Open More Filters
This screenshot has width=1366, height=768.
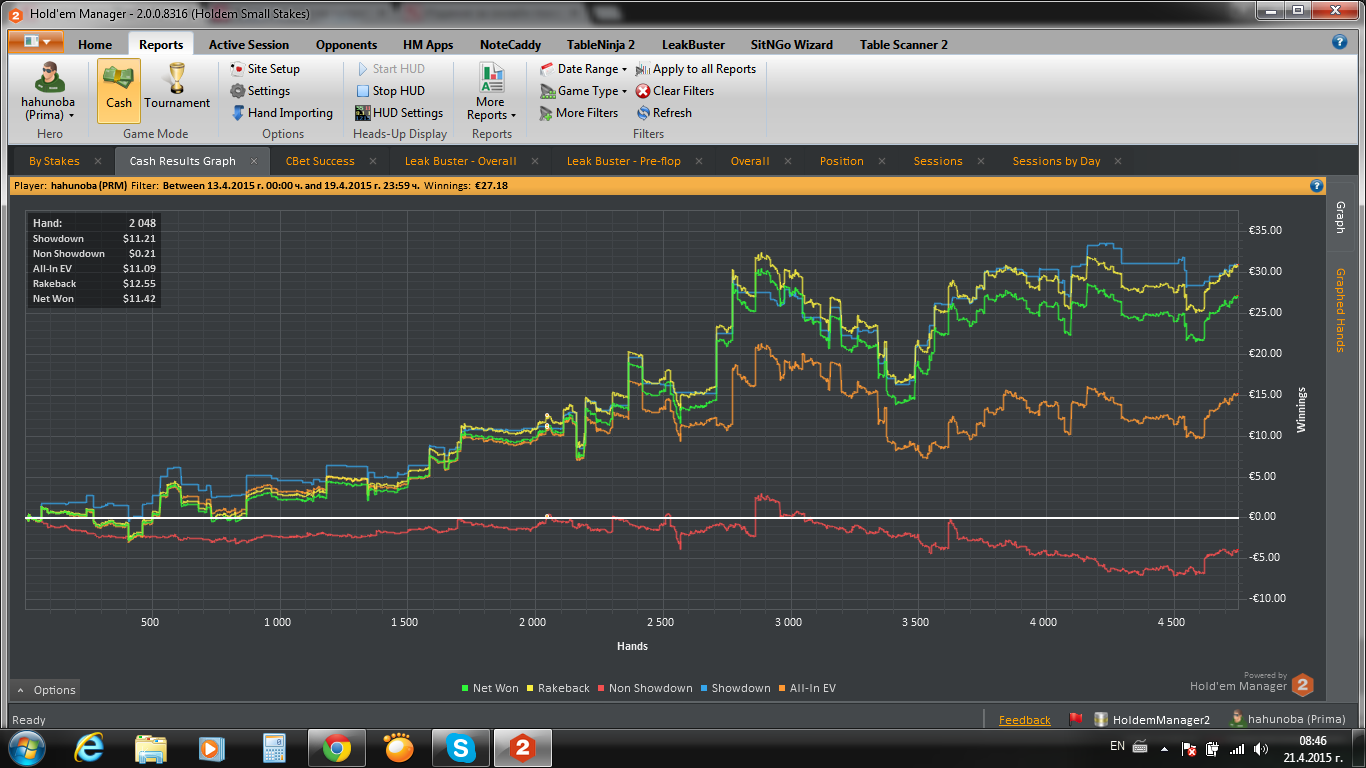coord(579,113)
